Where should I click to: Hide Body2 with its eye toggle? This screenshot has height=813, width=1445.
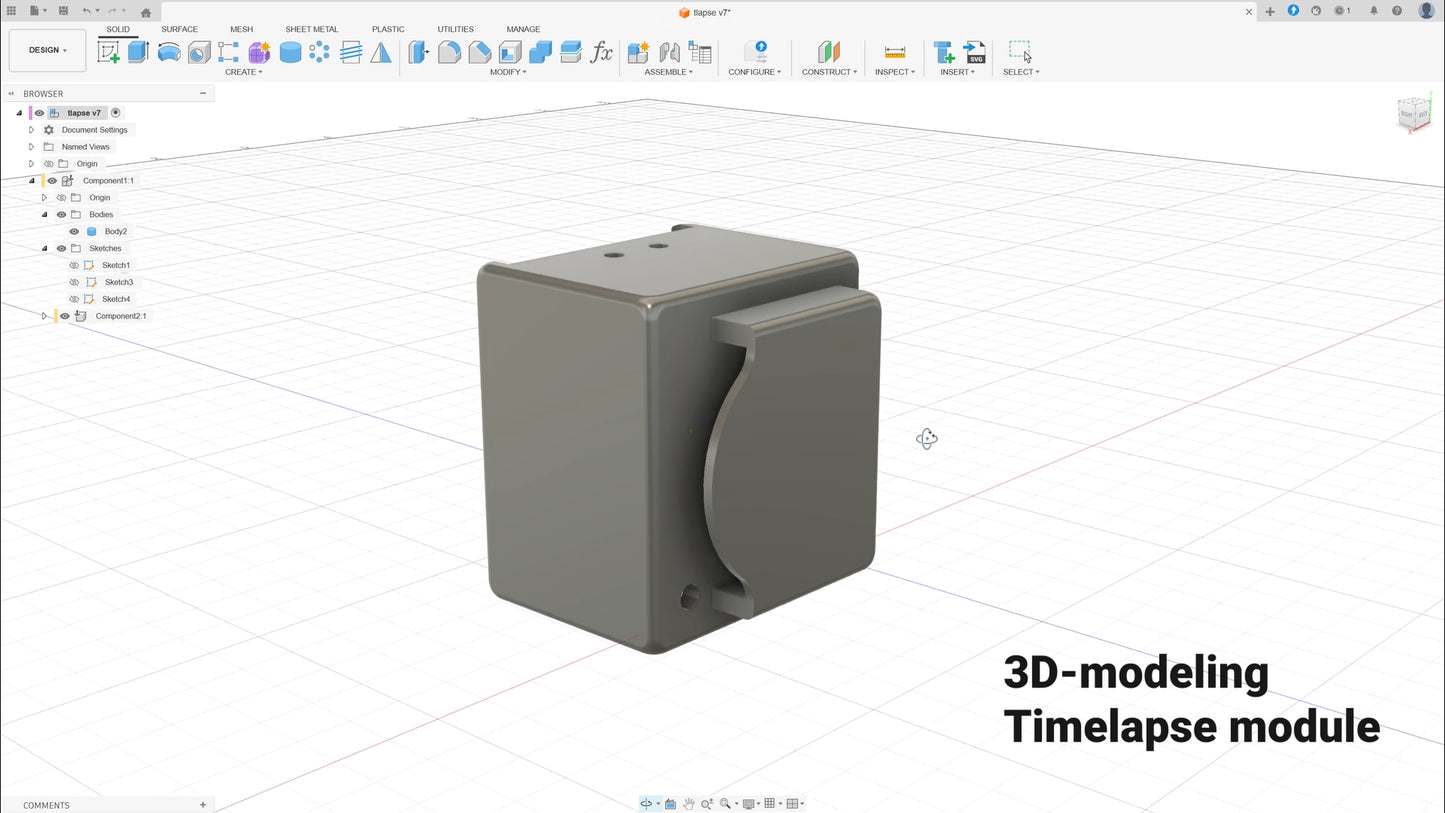tap(74, 231)
